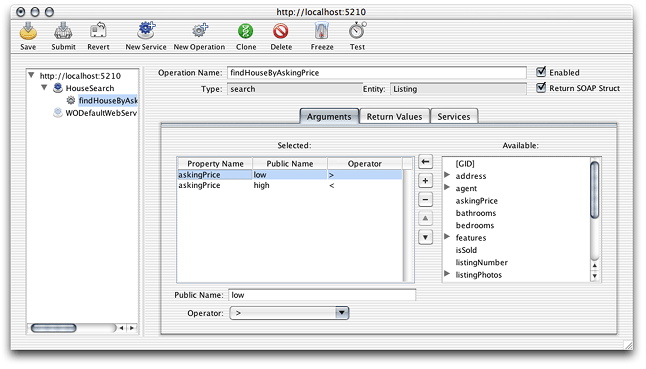Click the plus add argument button
This screenshot has height=369, width=646.
[425, 181]
